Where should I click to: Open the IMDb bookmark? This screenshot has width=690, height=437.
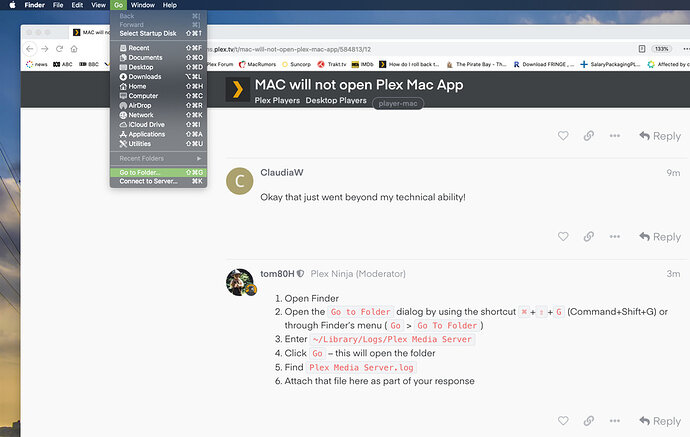pos(363,64)
